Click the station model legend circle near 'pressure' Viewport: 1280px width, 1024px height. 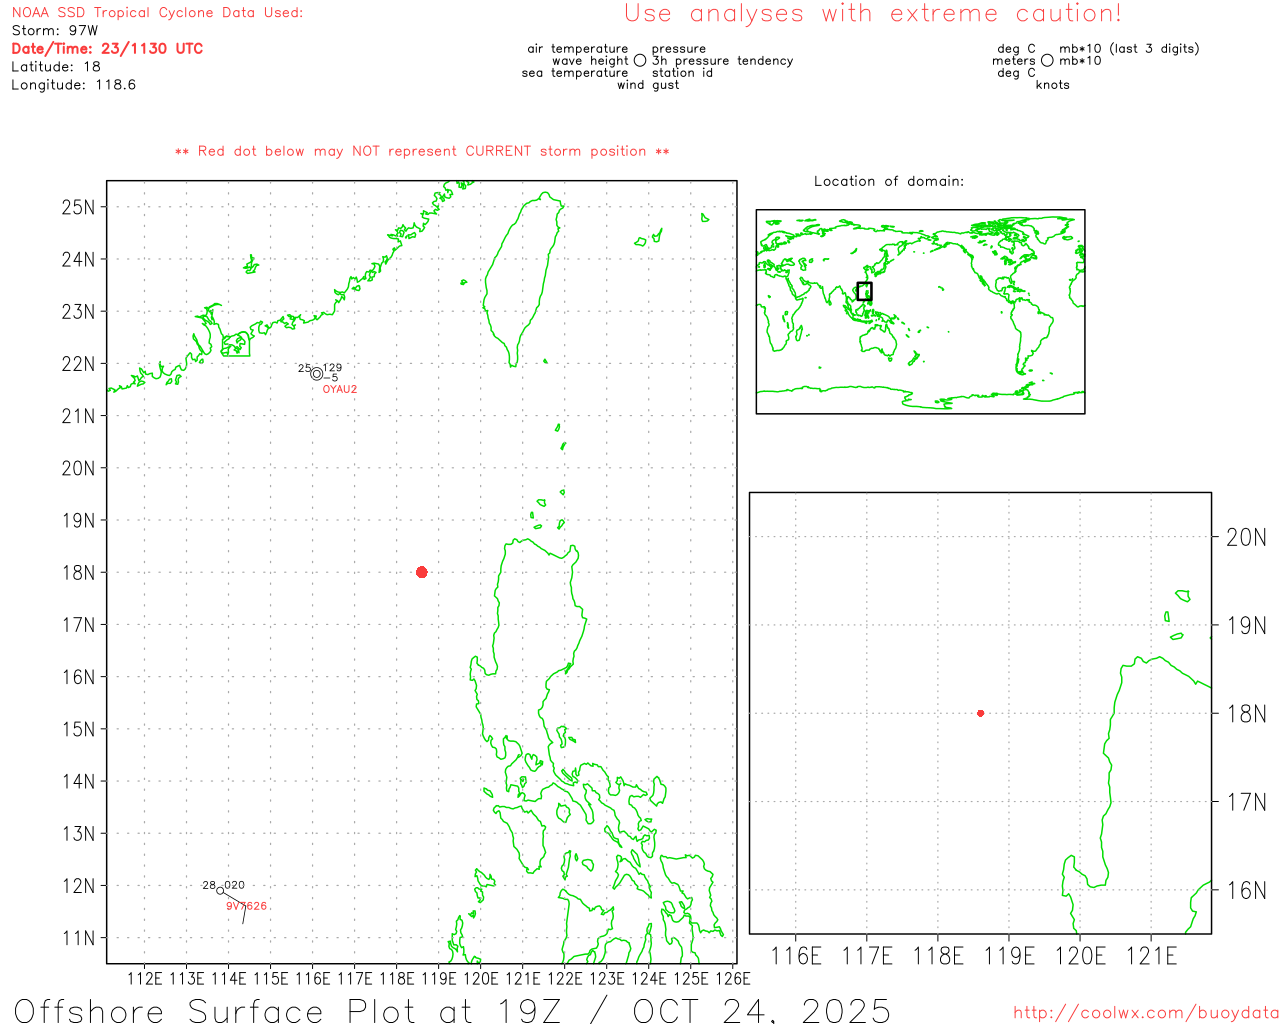(x=640, y=61)
